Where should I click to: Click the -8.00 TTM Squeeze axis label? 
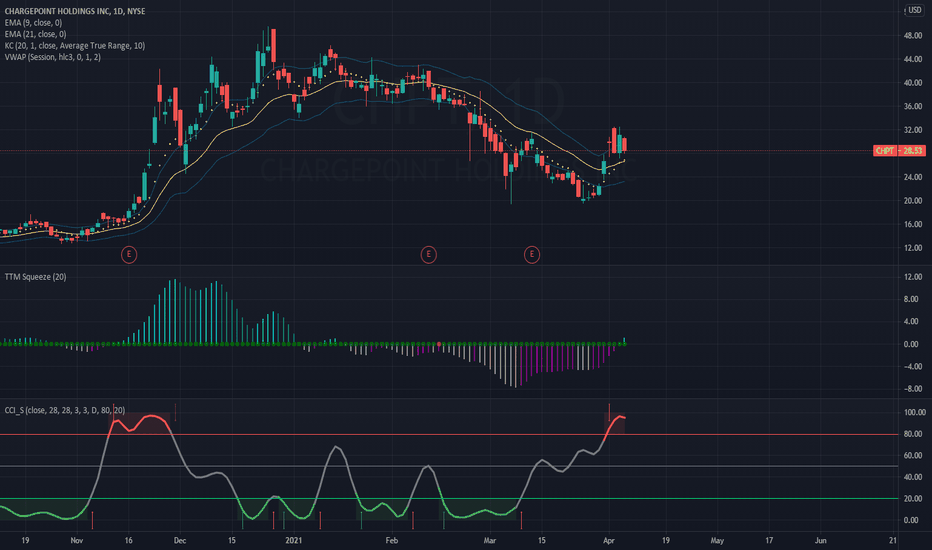click(x=912, y=389)
